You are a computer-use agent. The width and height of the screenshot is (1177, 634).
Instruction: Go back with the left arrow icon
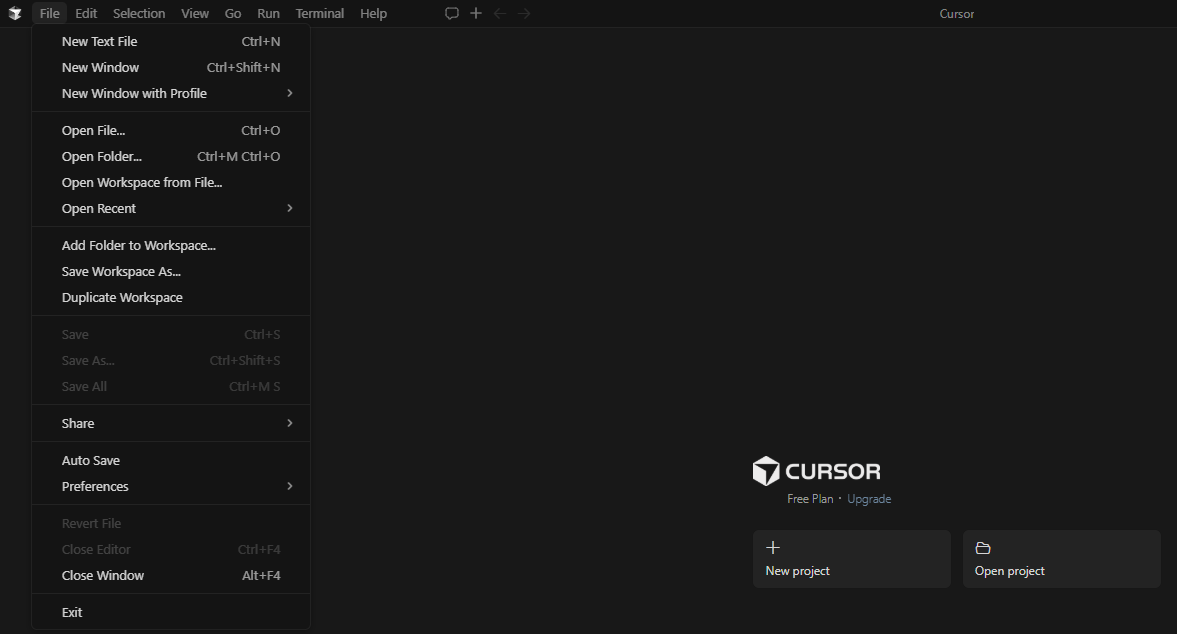(500, 14)
